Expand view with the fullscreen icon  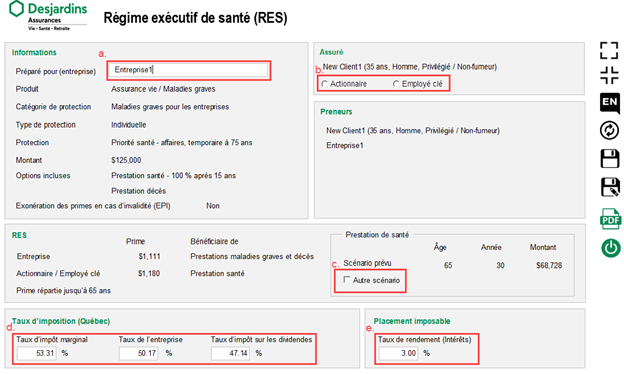click(609, 51)
